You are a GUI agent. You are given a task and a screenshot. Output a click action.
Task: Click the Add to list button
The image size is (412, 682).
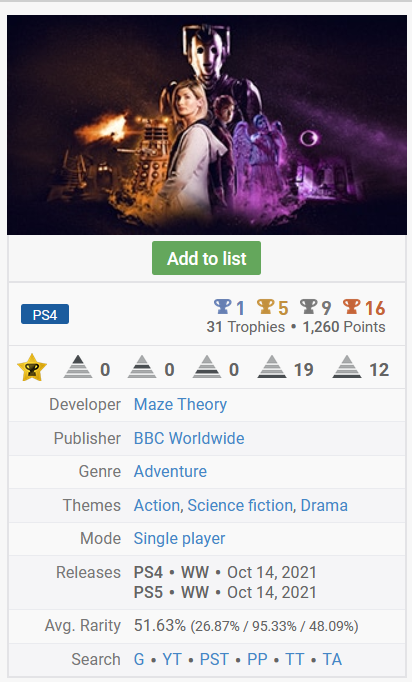[207, 258]
